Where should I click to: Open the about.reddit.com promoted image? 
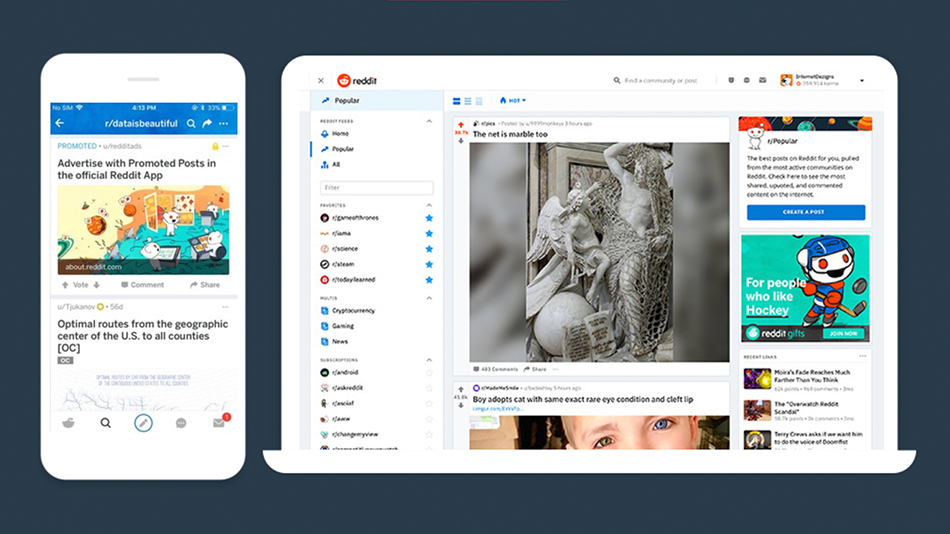coord(144,230)
